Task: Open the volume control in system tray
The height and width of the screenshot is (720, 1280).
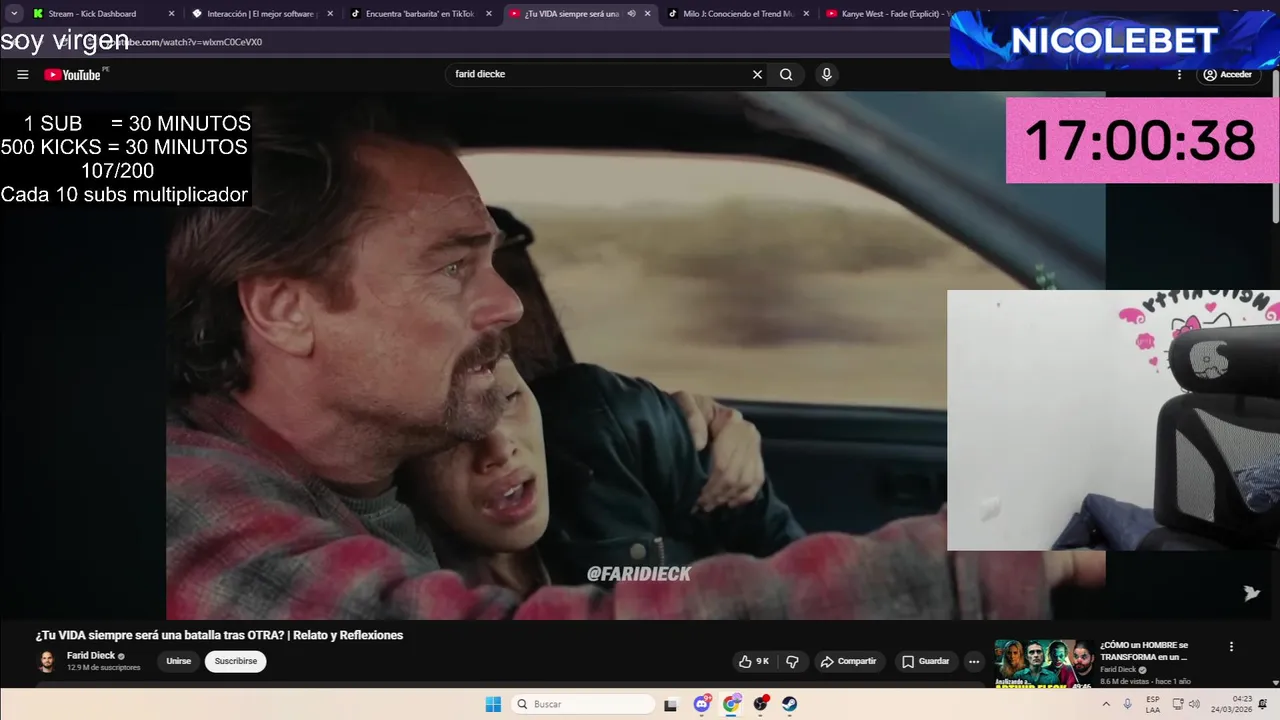Action: (1194, 704)
